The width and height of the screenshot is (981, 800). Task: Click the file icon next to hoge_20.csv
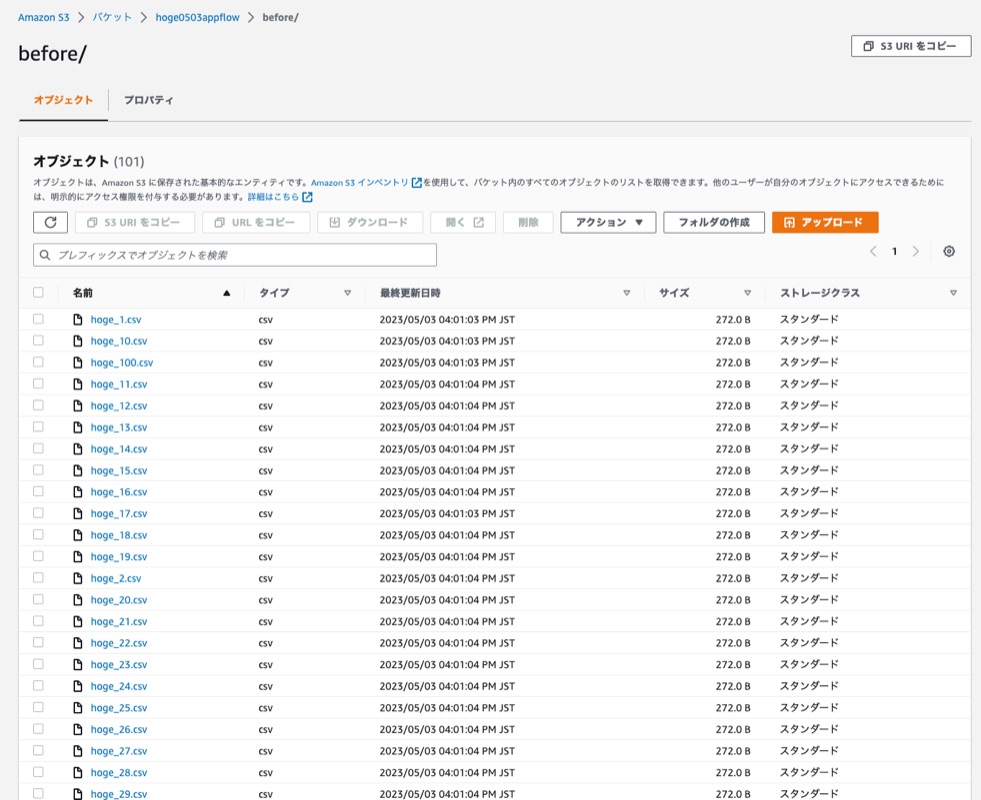click(x=78, y=600)
